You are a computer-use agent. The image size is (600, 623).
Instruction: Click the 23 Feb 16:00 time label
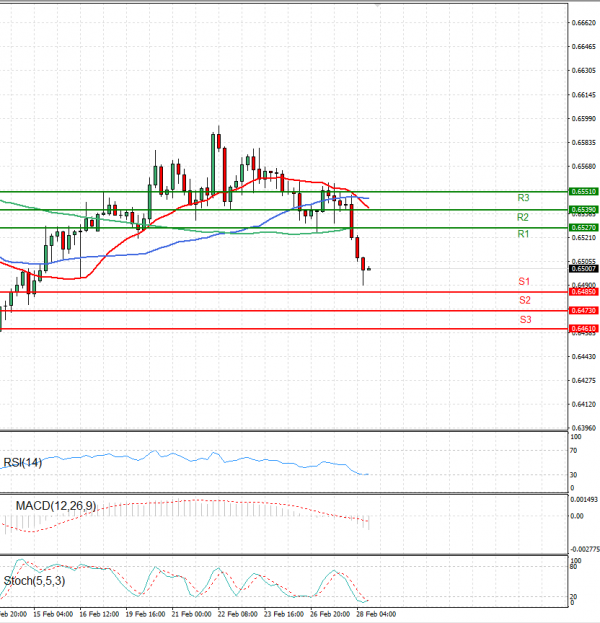click(x=284, y=614)
